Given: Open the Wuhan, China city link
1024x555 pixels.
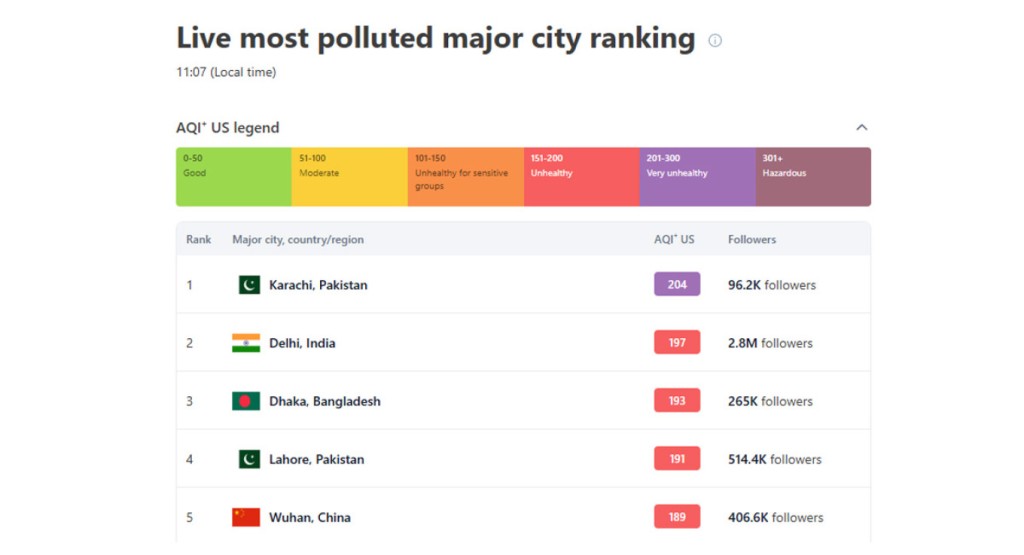Looking at the screenshot, I should click(x=310, y=517).
